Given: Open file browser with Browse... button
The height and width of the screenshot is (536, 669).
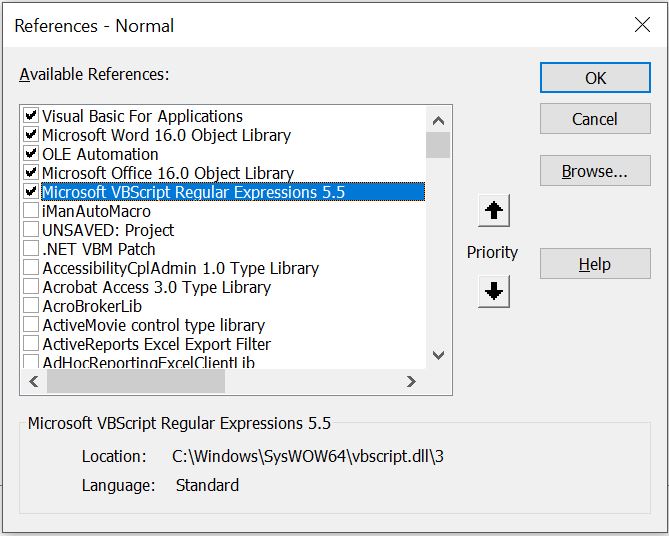Looking at the screenshot, I should click(x=595, y=171).
